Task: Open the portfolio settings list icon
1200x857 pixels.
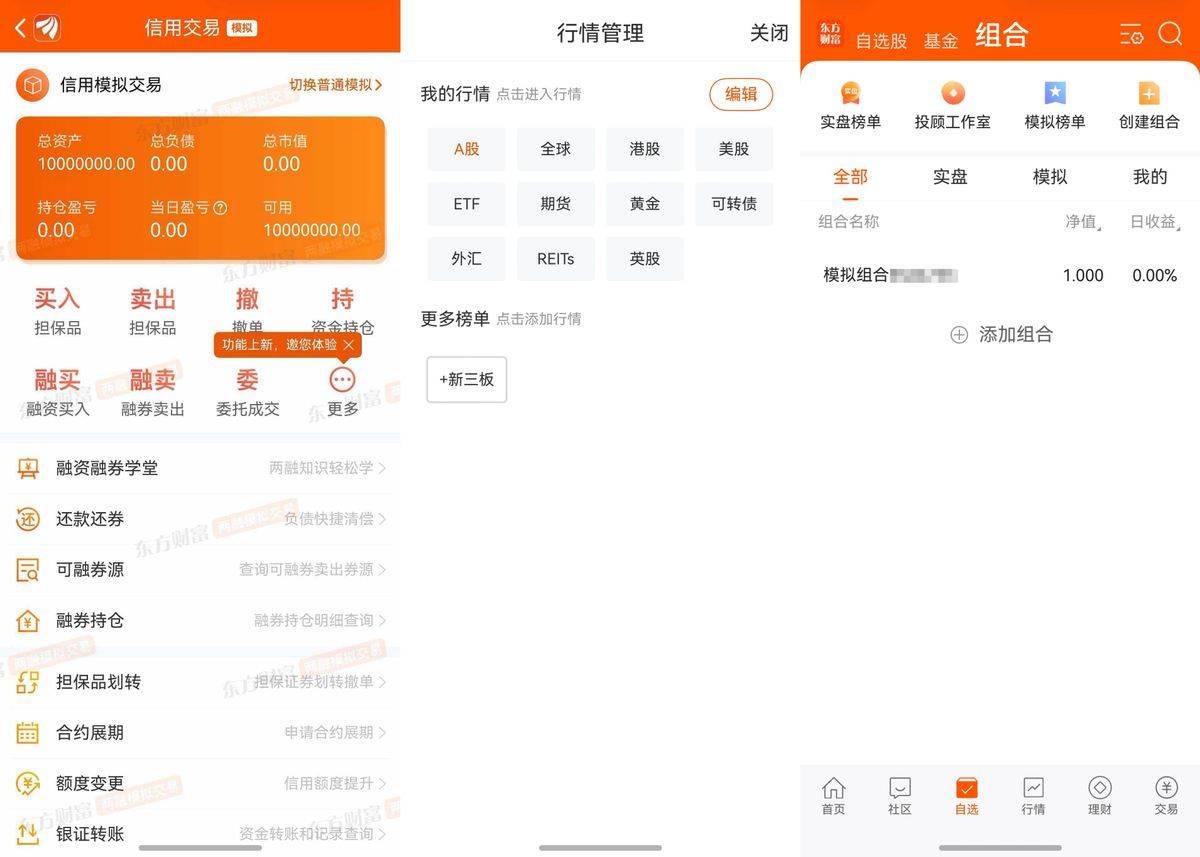Action: click(x=1131, y=35)
